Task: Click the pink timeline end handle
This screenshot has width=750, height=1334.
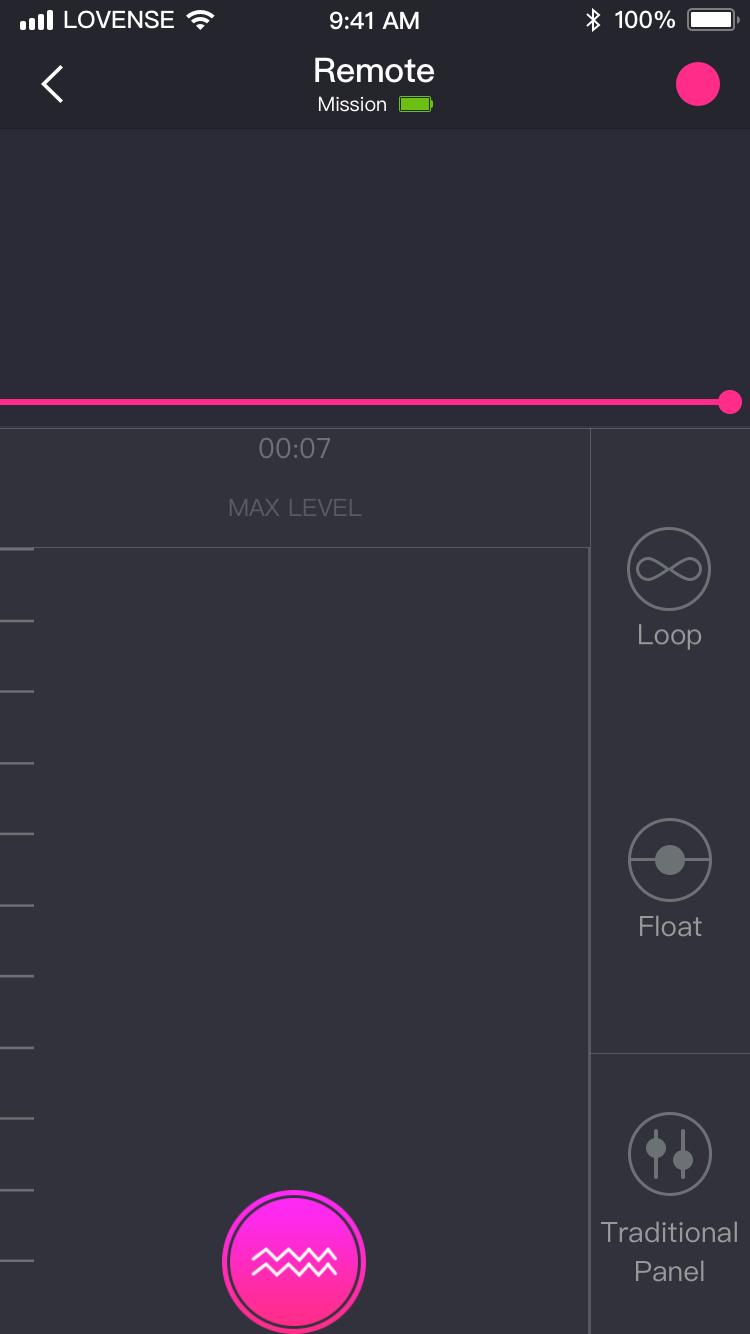Action: point(730,402)
